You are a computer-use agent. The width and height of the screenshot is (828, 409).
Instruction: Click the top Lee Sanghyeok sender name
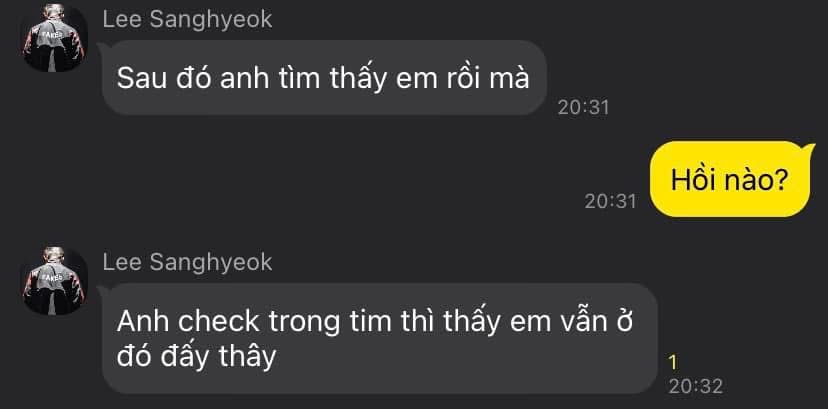pos(187,20)
